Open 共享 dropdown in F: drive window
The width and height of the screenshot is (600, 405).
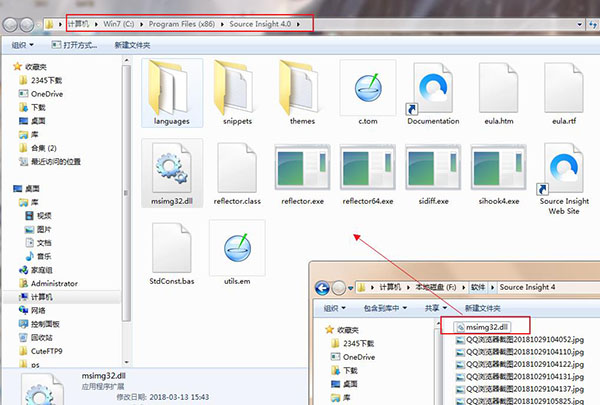pyautogui.click(x=436, y=308)
